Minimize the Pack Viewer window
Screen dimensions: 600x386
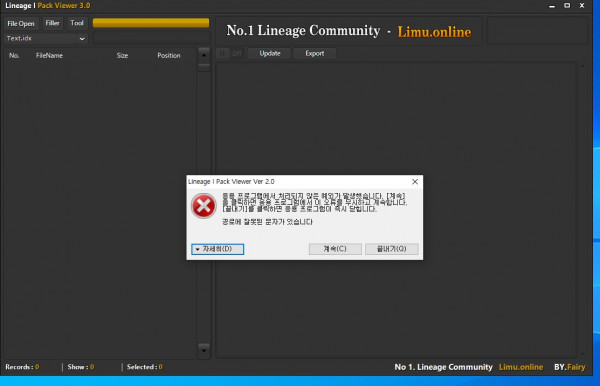pos(552,6)
